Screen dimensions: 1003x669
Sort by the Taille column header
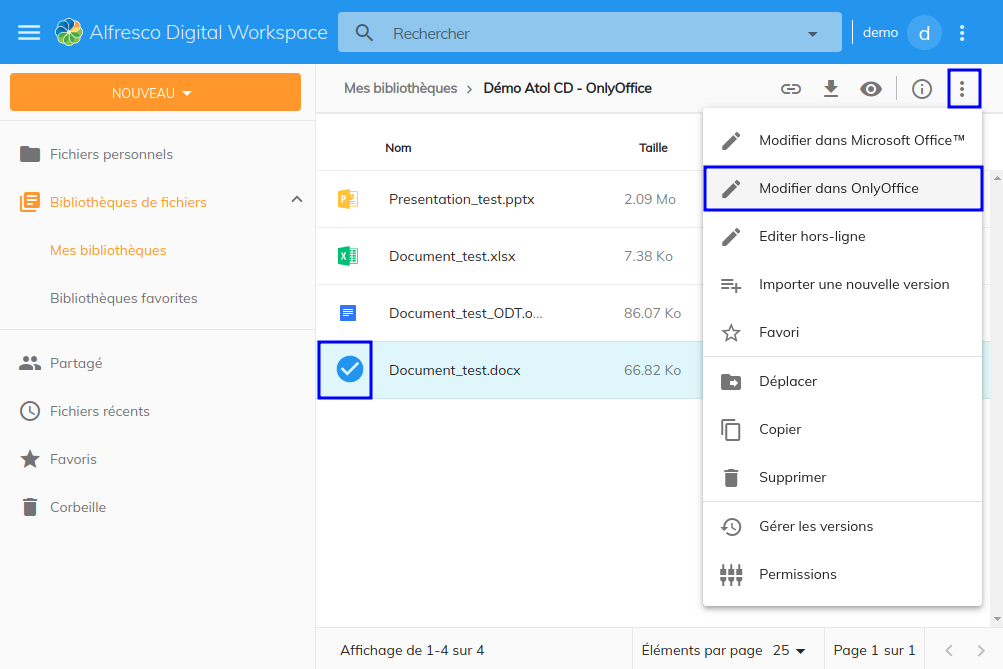(653, 148)
